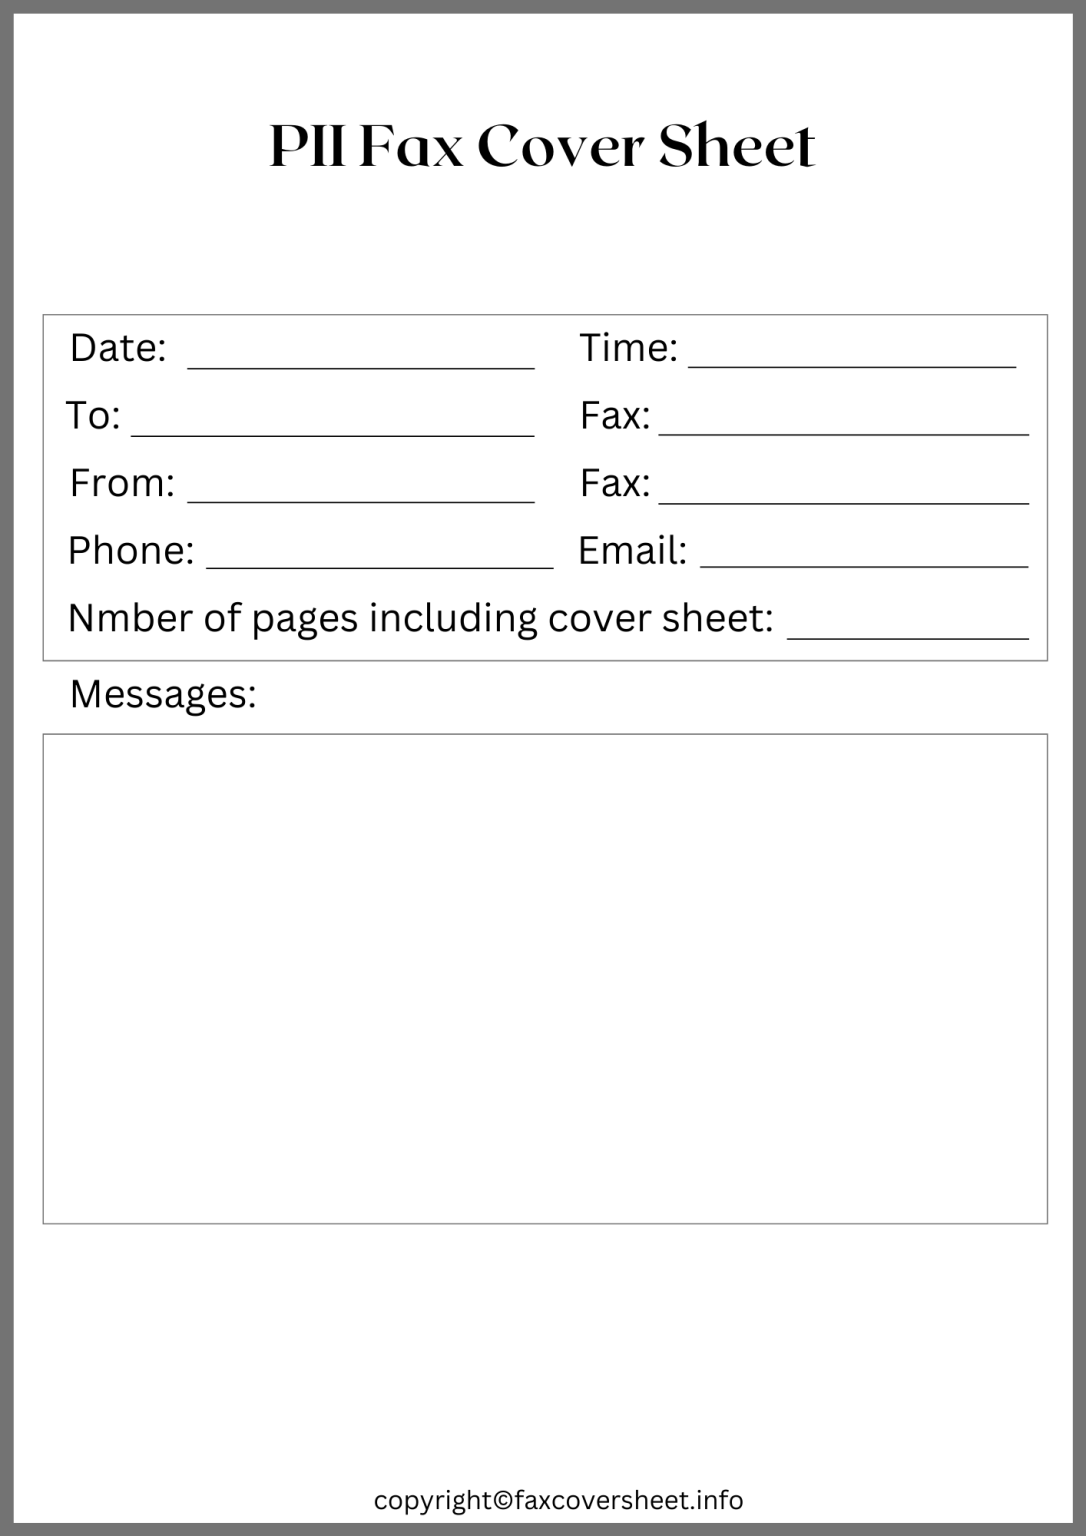The height and width of the screenshot is (1536, 1086).
Task: Select the PII Fax Cover Sheet title
Action: [x=543, y=146]
